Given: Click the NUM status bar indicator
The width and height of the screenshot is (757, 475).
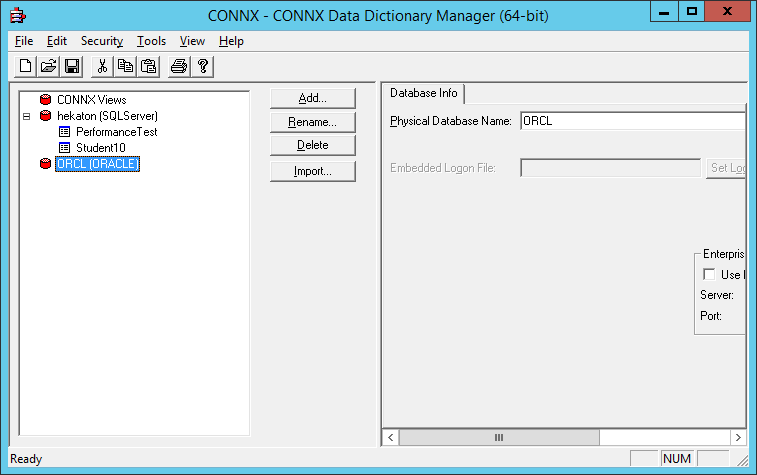Looking at the screenshot, I should 677,459.
